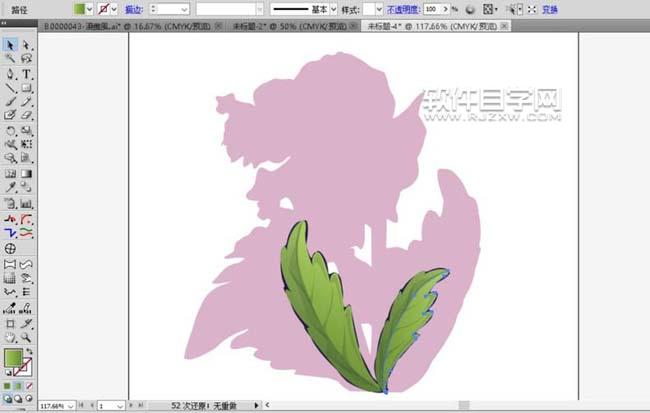Go to the previous artboard

point(92,406)
